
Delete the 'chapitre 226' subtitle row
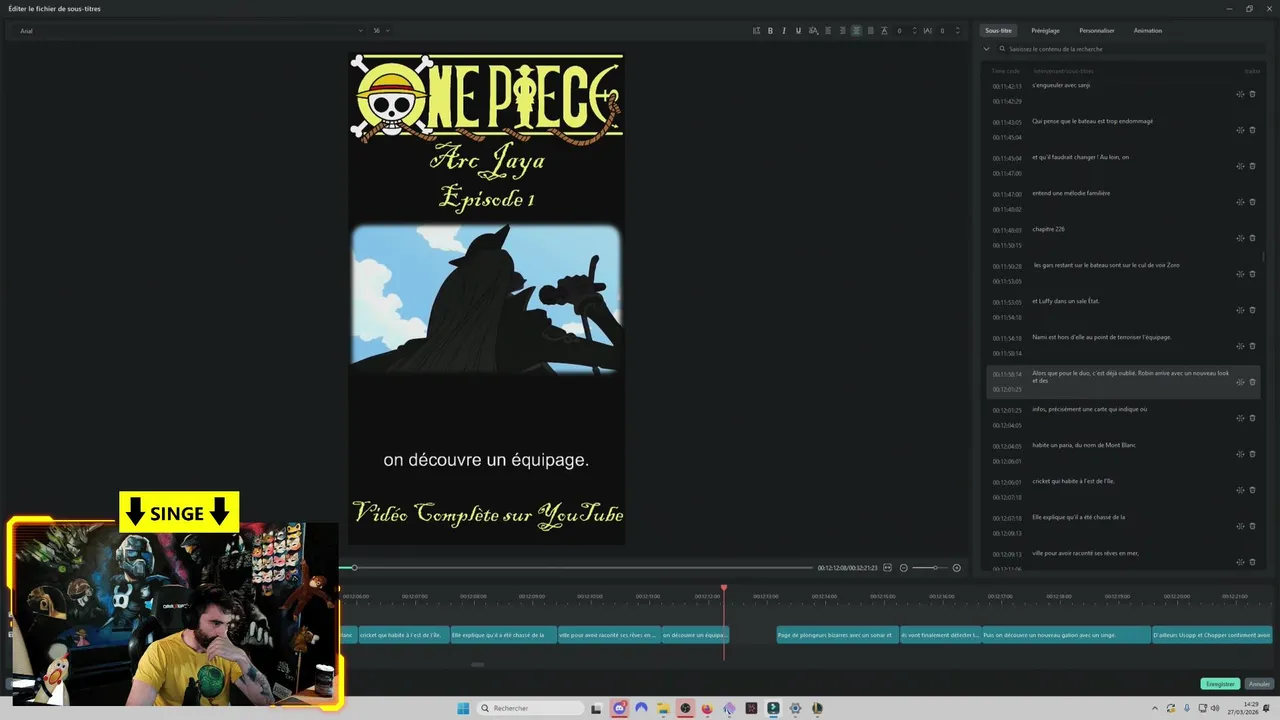click(x=1252, y=238)
